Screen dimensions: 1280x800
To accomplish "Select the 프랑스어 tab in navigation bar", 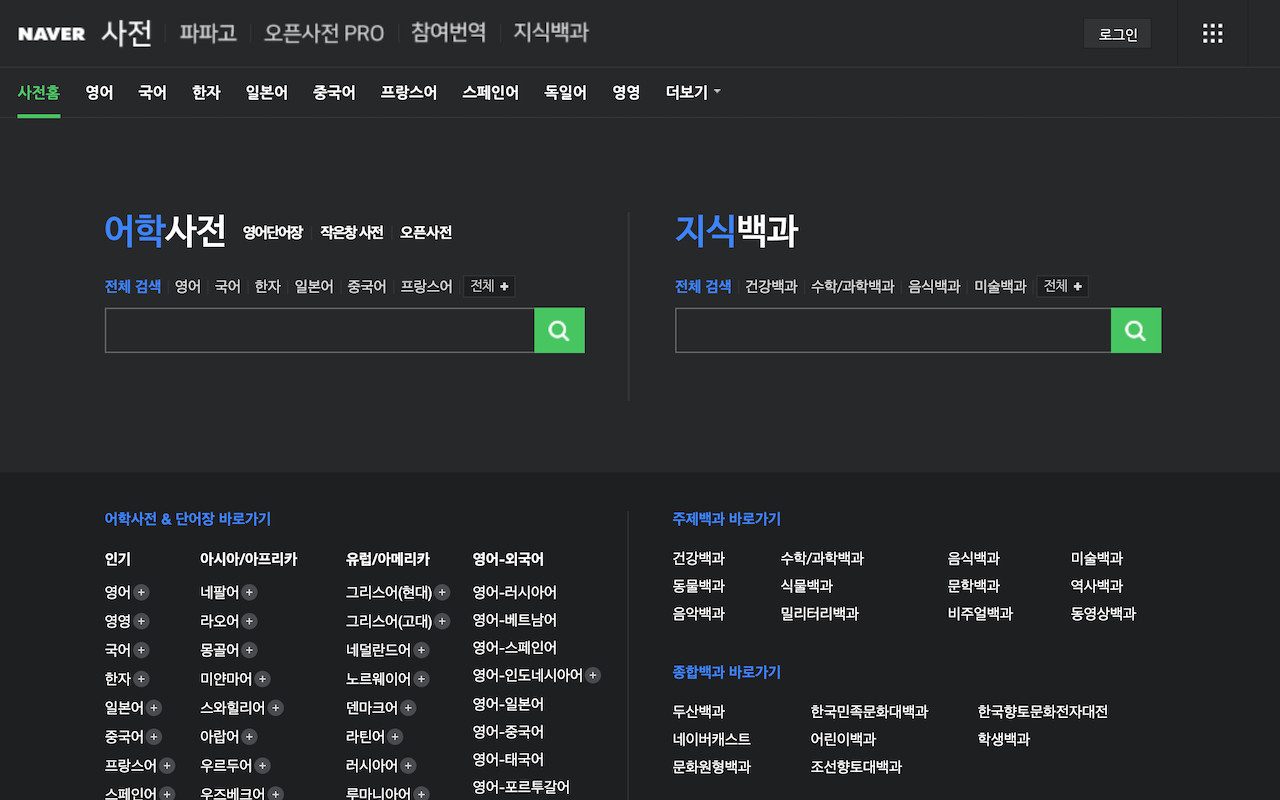I will tap(408, 92).
